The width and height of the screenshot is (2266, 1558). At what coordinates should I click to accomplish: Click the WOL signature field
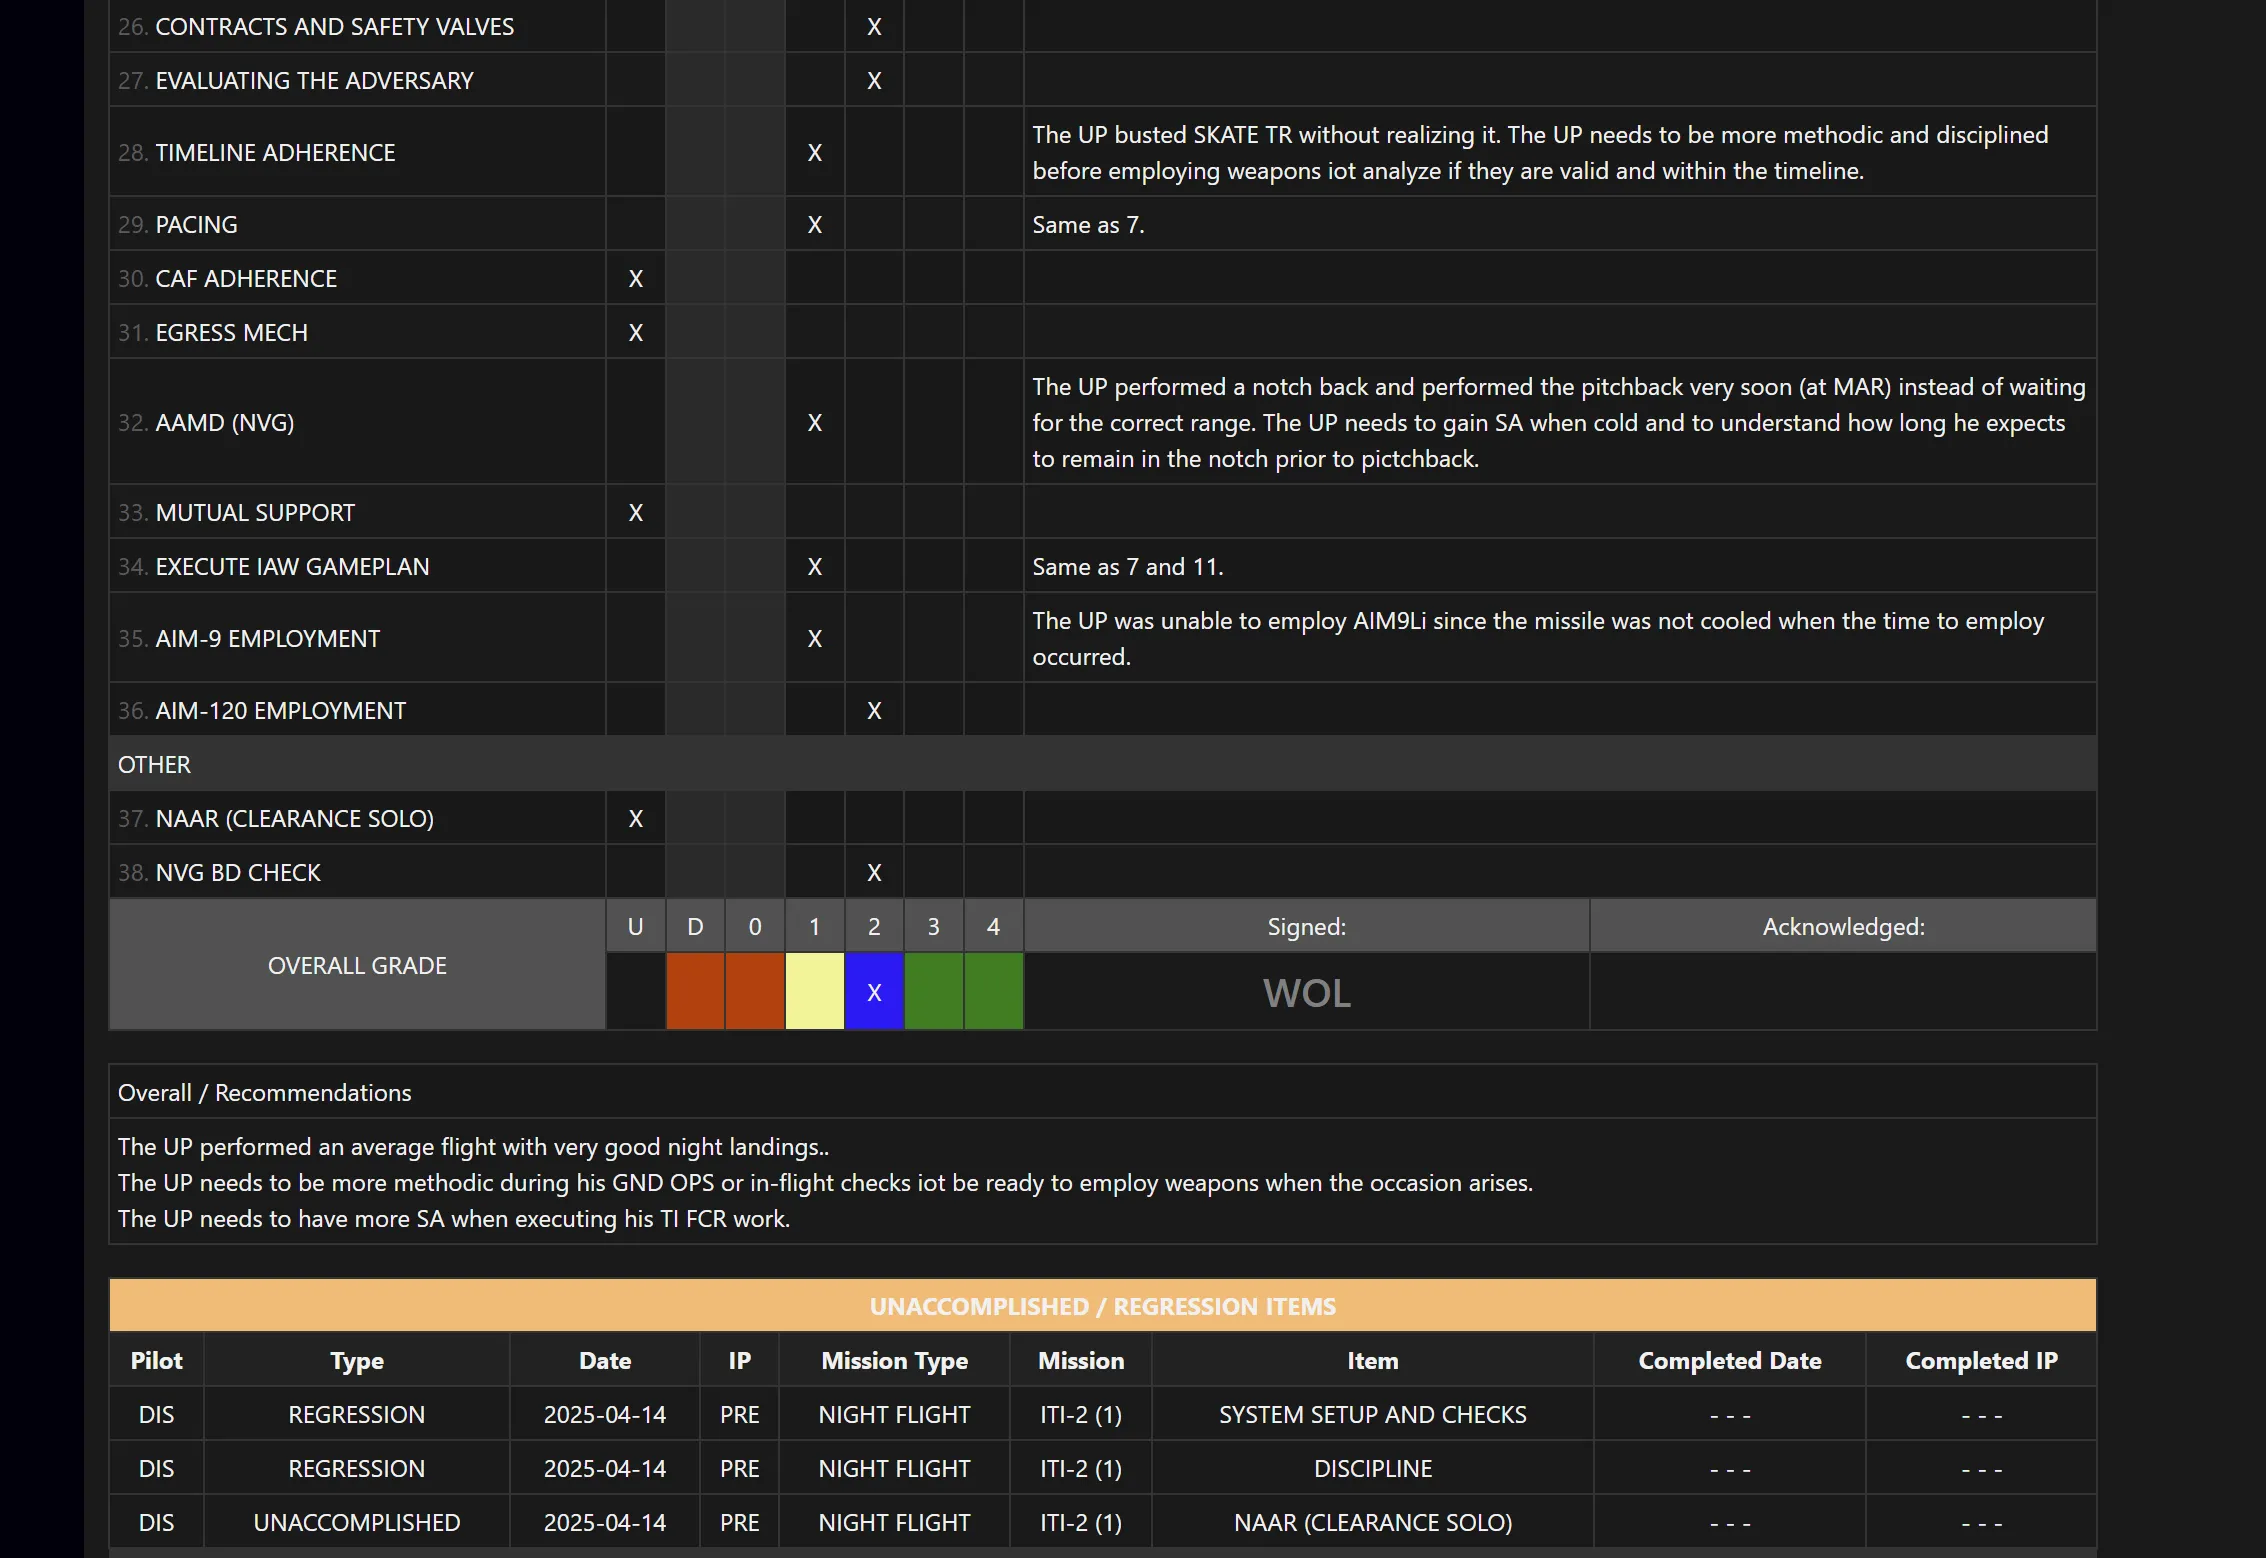1306,992
